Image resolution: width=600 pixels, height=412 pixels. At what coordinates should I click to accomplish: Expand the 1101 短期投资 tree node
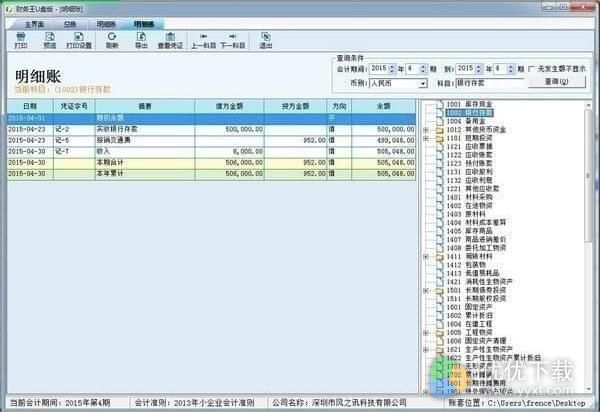(x=426, y=138)
